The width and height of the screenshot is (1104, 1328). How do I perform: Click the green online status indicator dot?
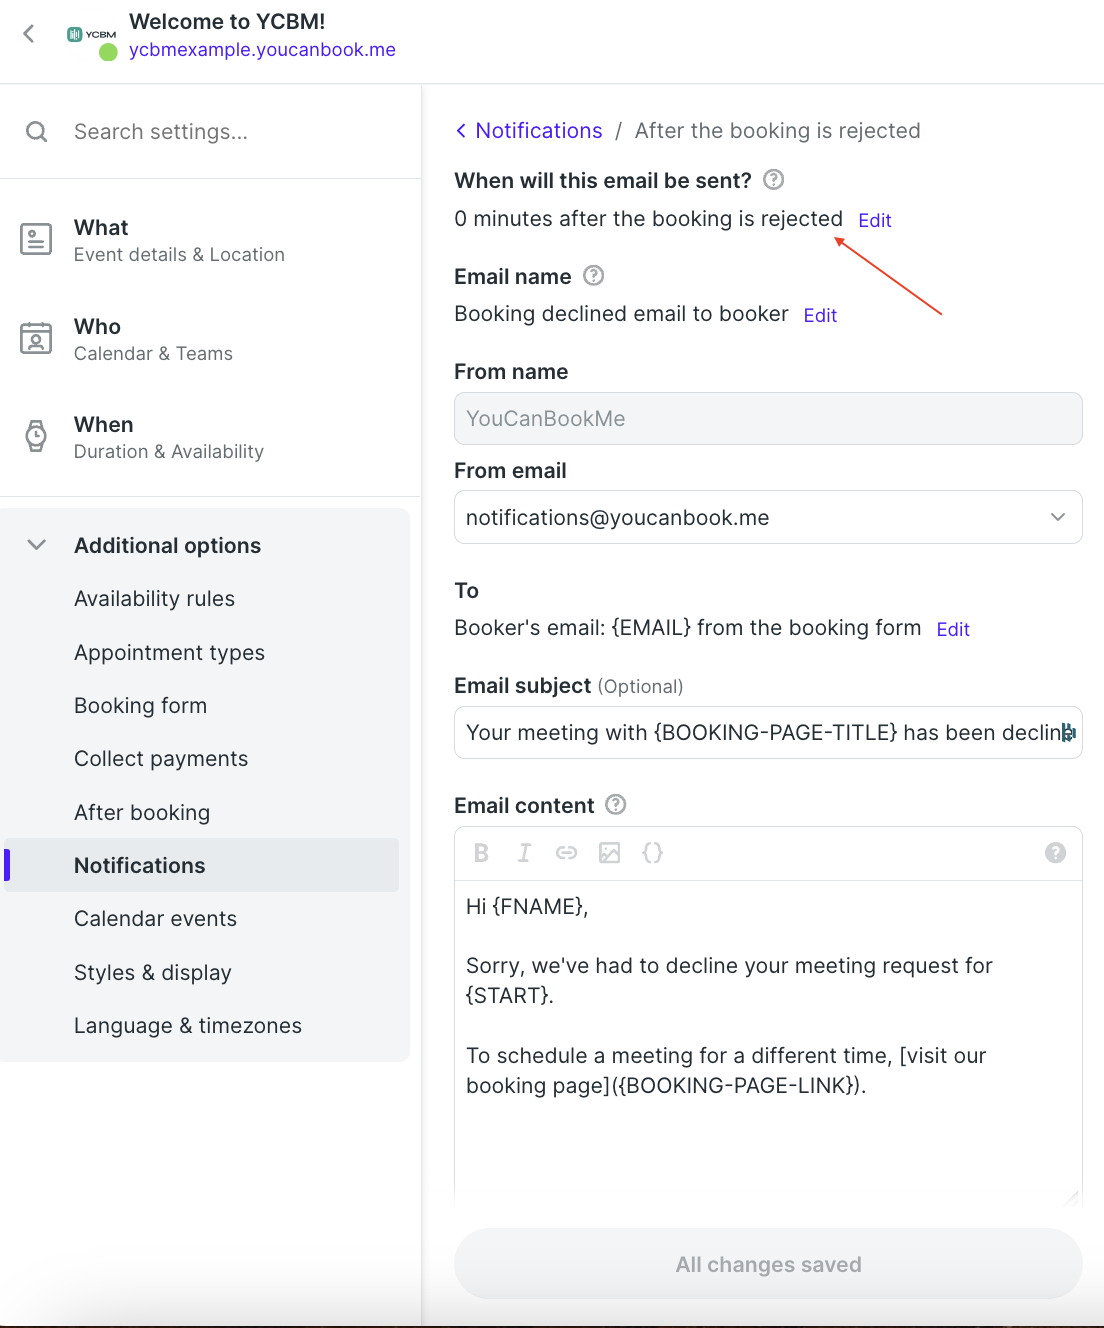point(107,51)
